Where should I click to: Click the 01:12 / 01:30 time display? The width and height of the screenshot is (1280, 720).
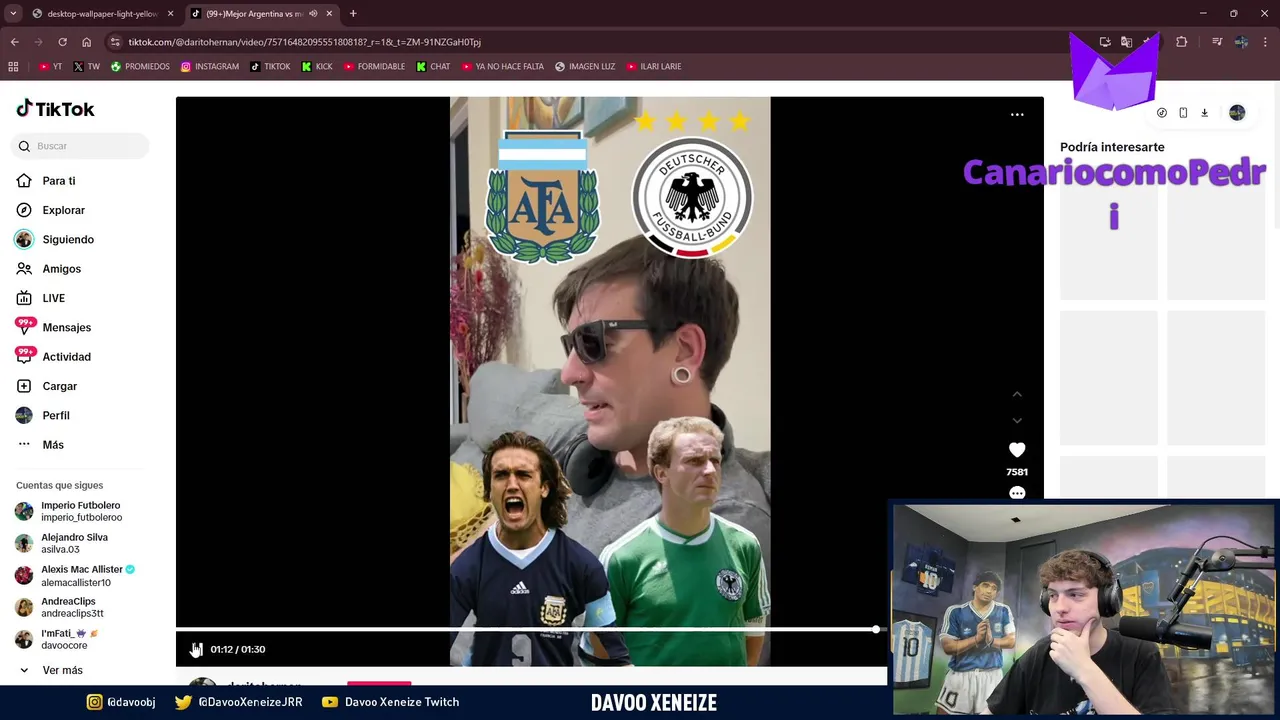coord(238,649)
